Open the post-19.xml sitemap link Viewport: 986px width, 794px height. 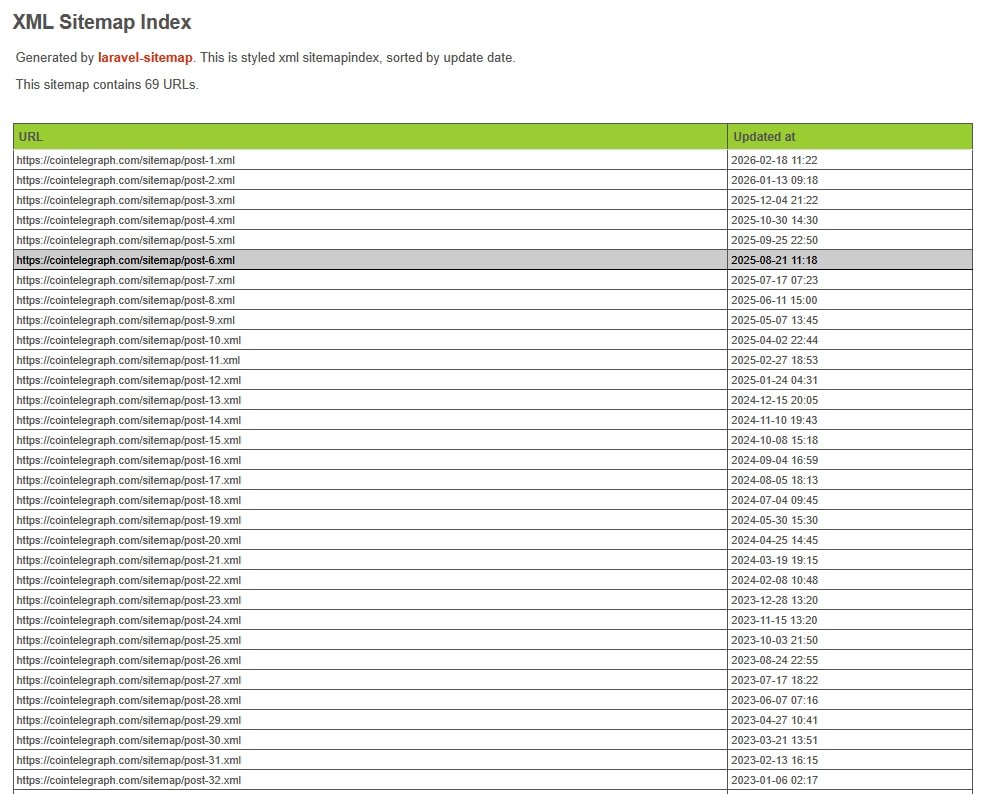click(x=129, y=520)
